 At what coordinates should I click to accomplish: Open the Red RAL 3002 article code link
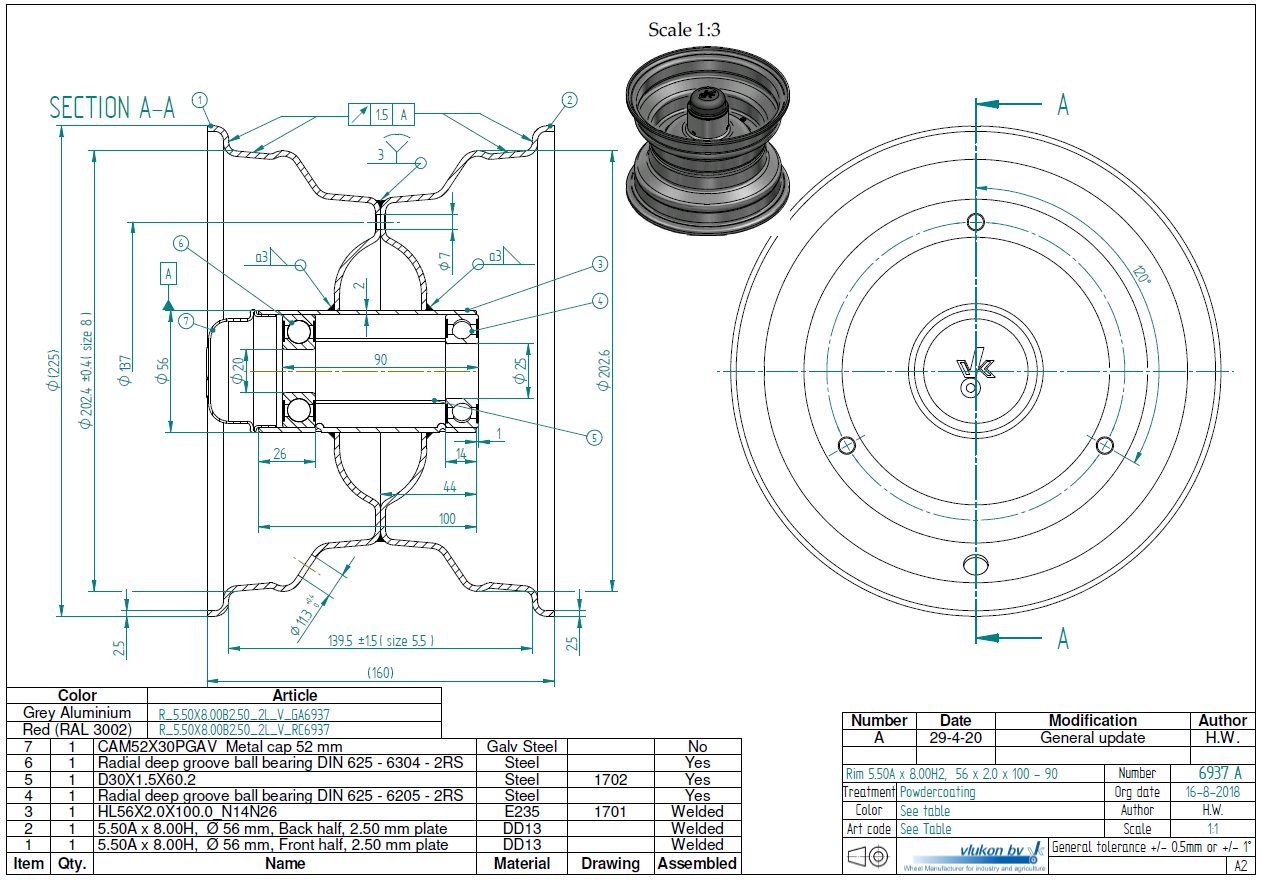point(244,730)
